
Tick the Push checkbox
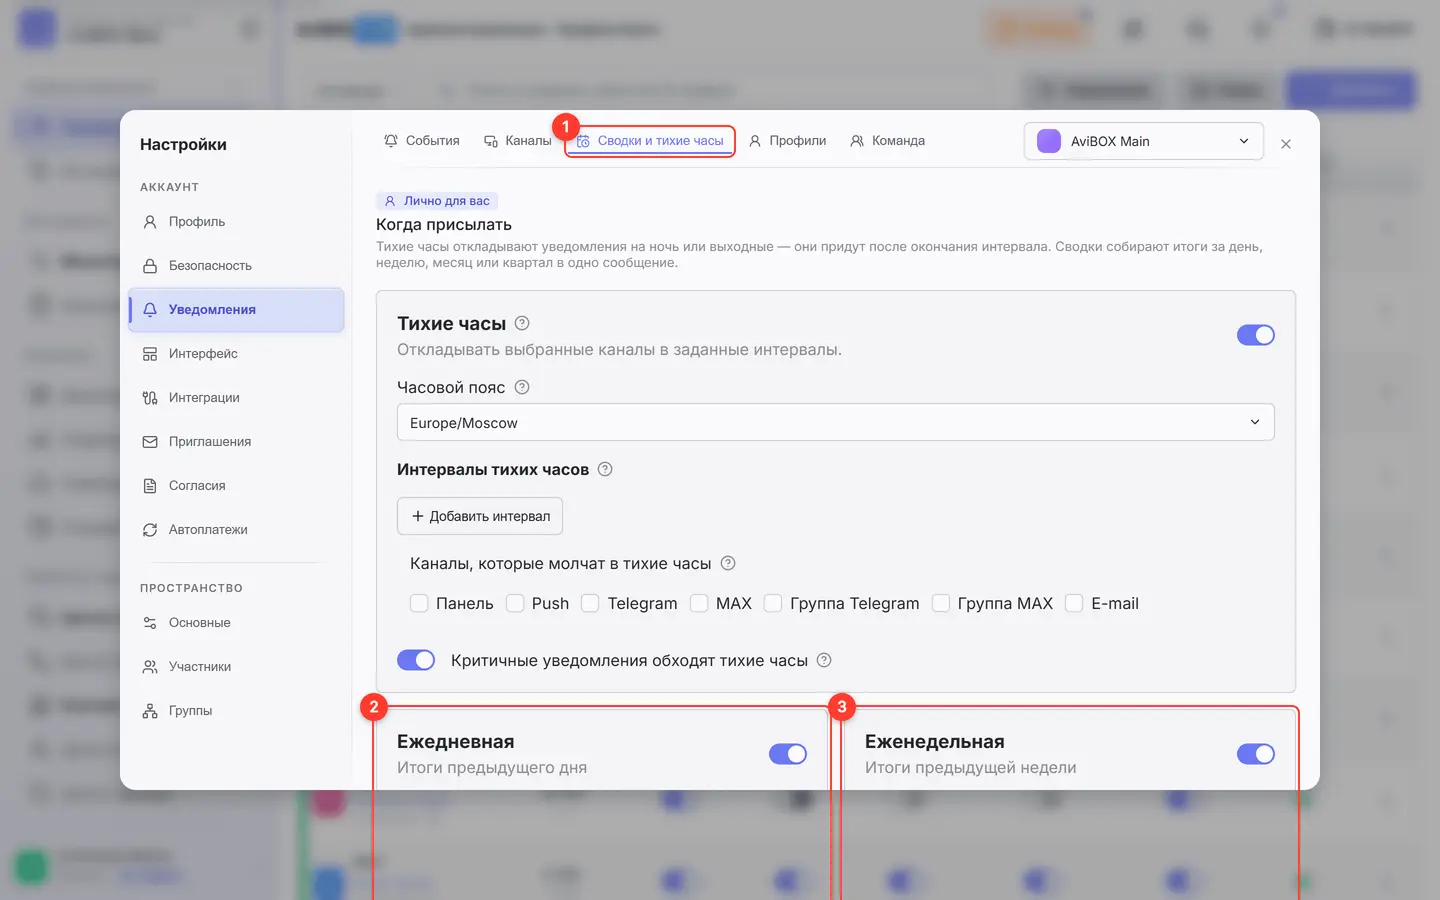click(515, 603)
